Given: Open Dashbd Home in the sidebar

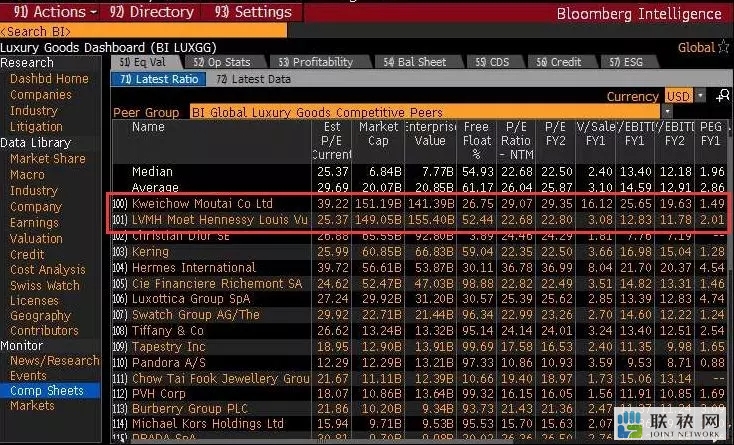Looking at the screenshot, I should pos(49,79).
